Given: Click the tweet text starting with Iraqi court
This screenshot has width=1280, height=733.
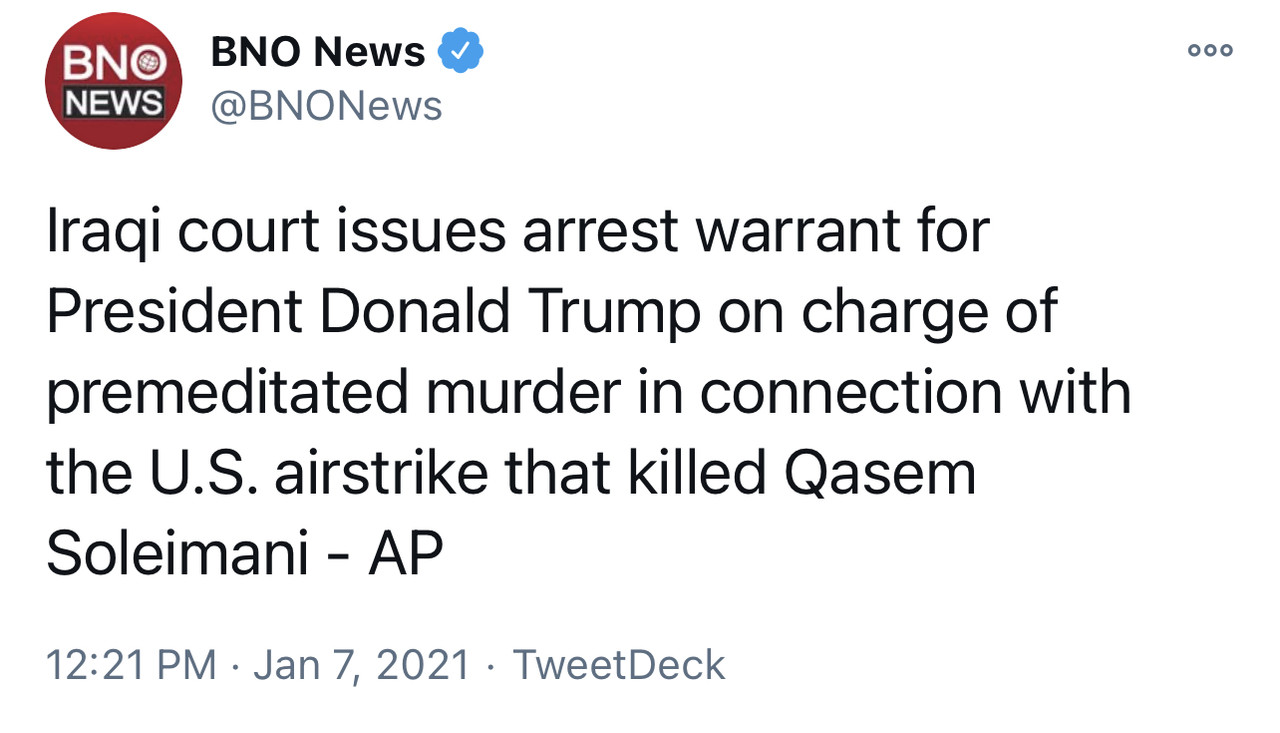Looking at the screenshot, I should click(588, 393).
